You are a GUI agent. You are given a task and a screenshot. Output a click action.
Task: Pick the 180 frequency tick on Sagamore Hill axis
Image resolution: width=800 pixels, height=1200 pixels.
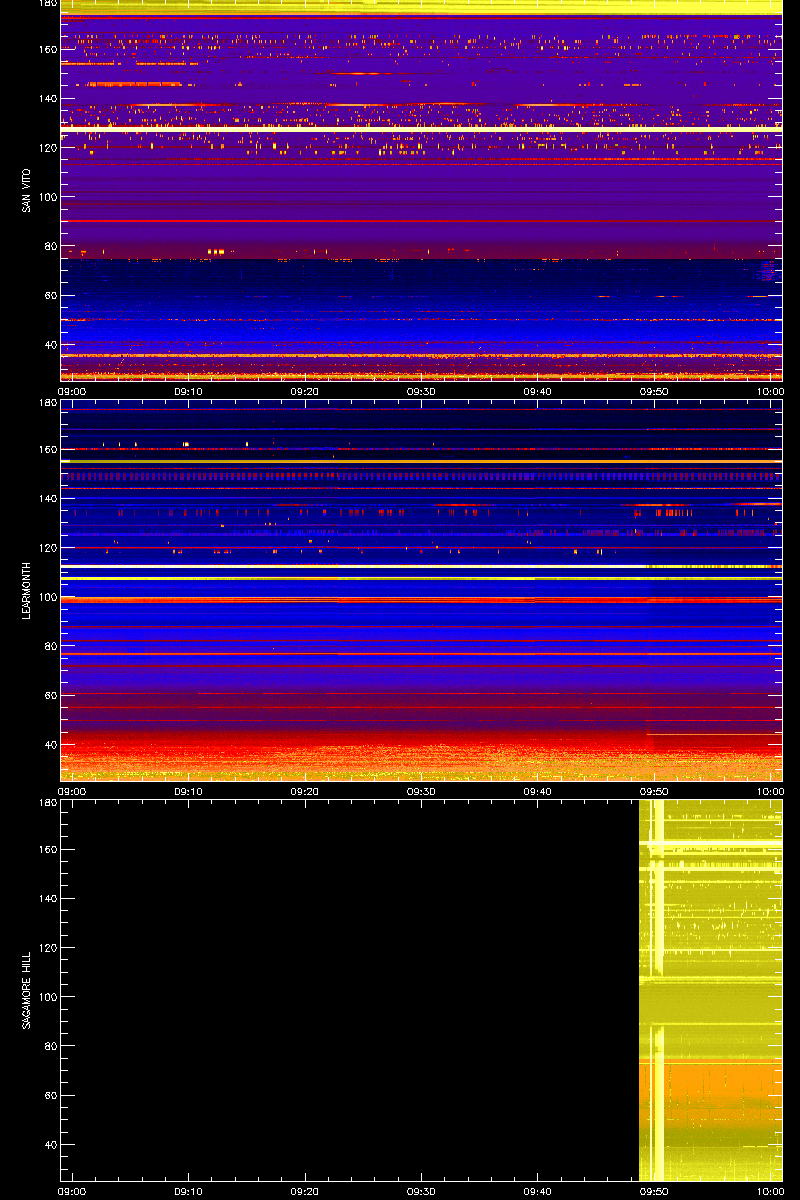click(x=47, y=803)
